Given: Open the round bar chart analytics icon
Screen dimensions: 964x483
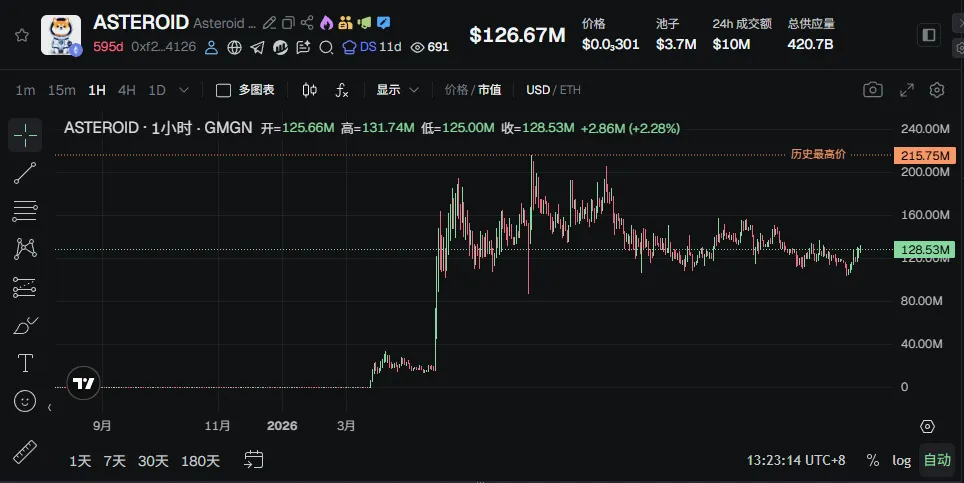Looking at the screenshot, I should point(280,47).
